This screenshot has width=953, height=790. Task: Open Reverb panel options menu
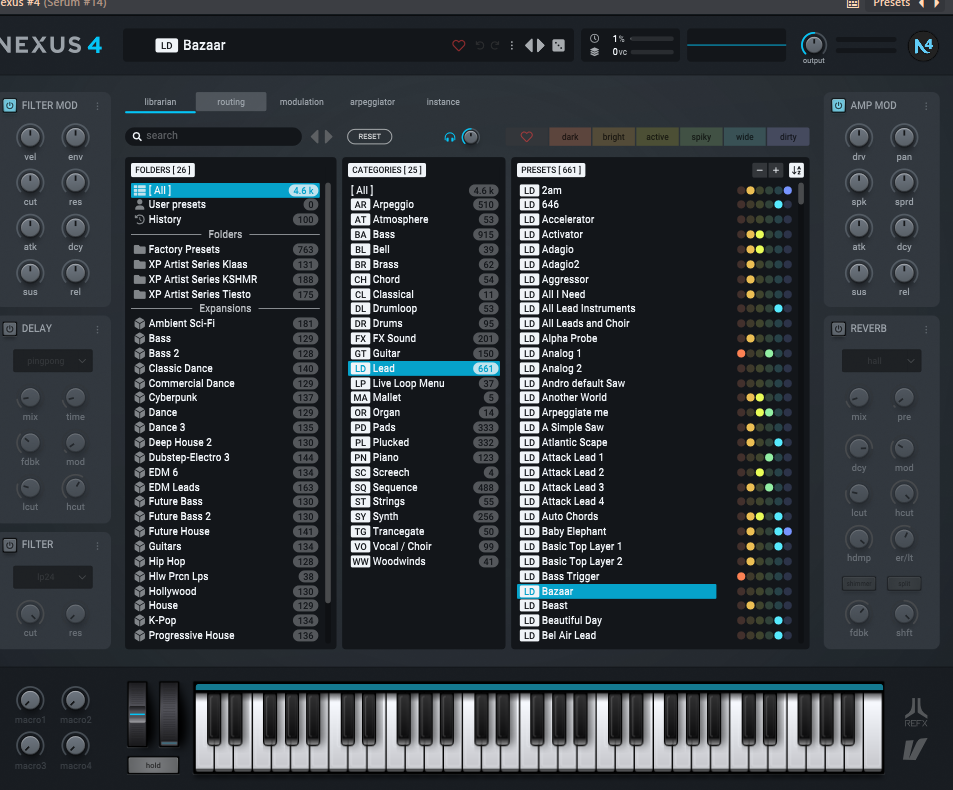click(x=926, y=329)
